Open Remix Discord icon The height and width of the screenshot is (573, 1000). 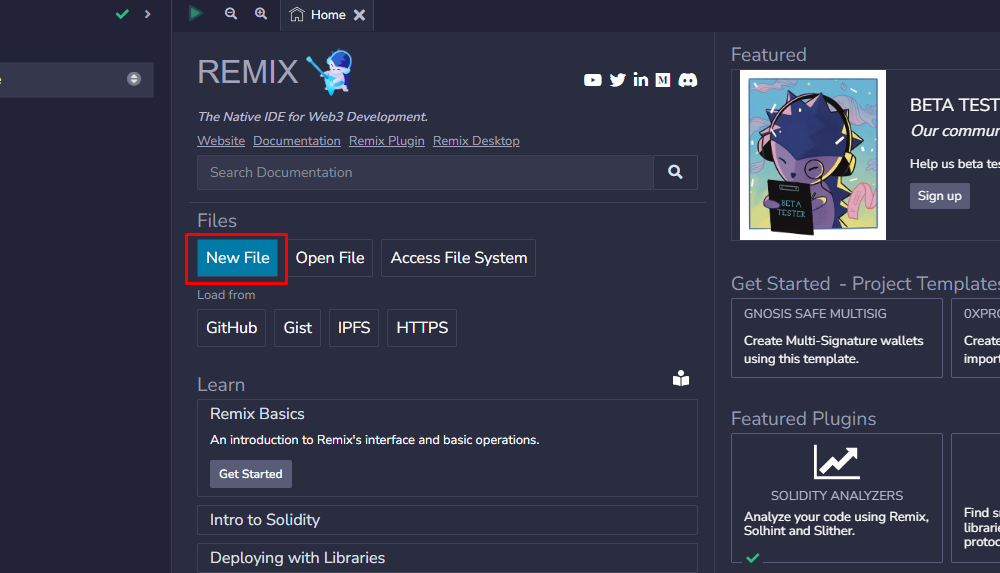coord(688,80)
